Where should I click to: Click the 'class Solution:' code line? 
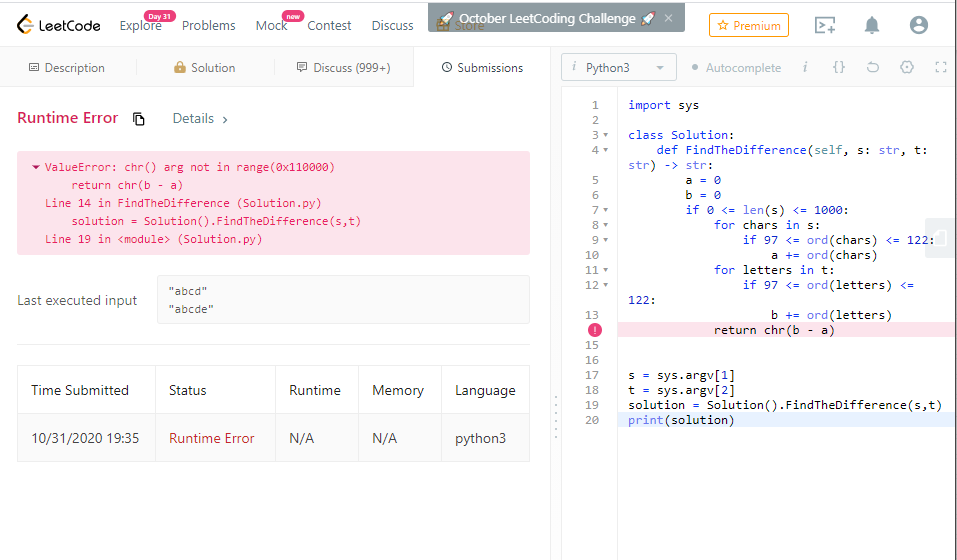681,135
